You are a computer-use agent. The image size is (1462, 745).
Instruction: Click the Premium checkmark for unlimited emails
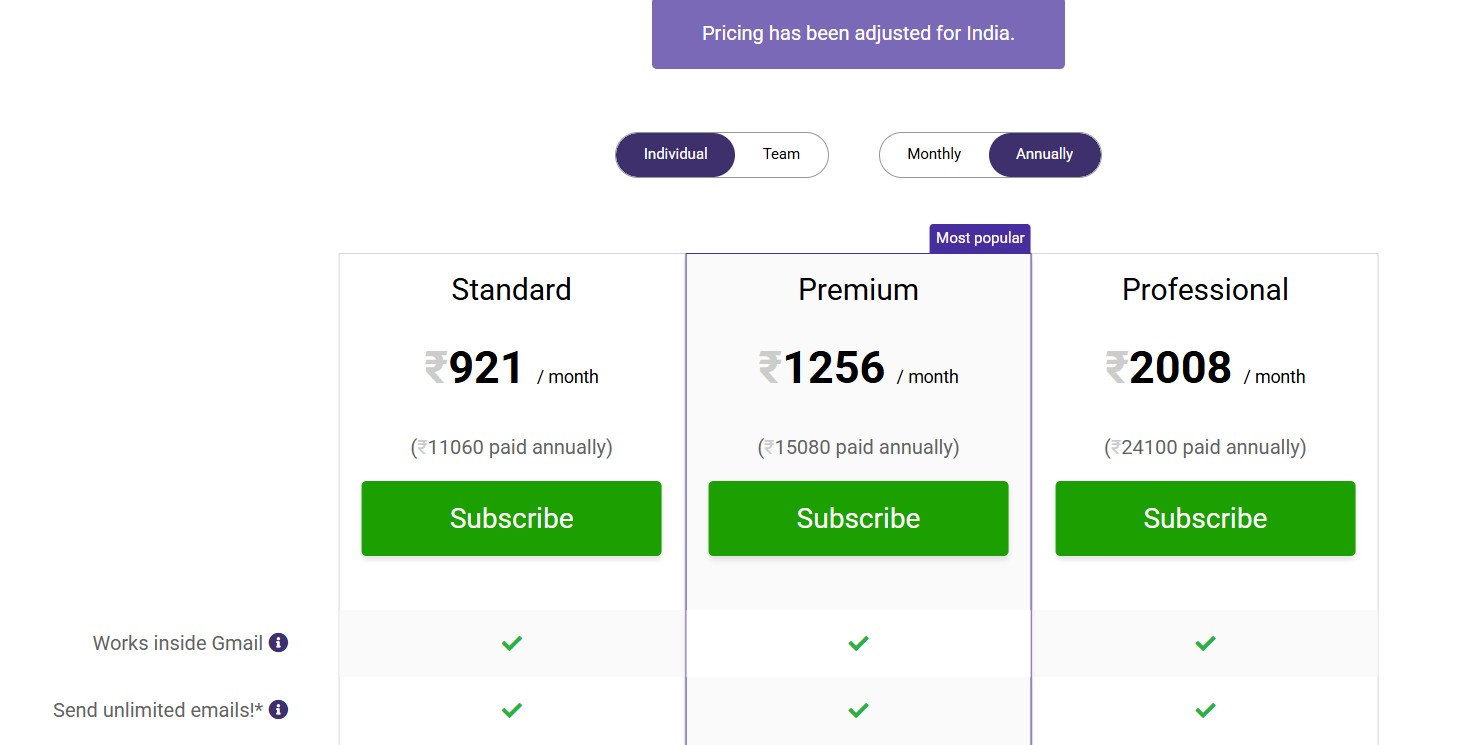858,710
